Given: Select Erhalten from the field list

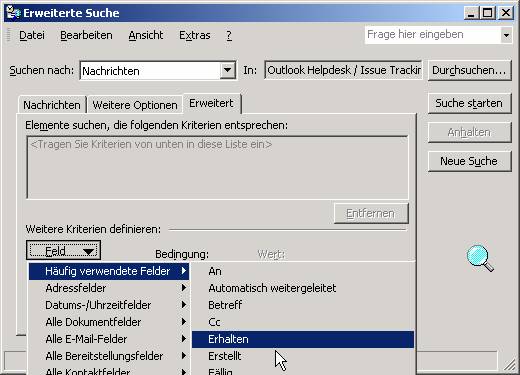Looking at the screenshot, I should (303, 339).
